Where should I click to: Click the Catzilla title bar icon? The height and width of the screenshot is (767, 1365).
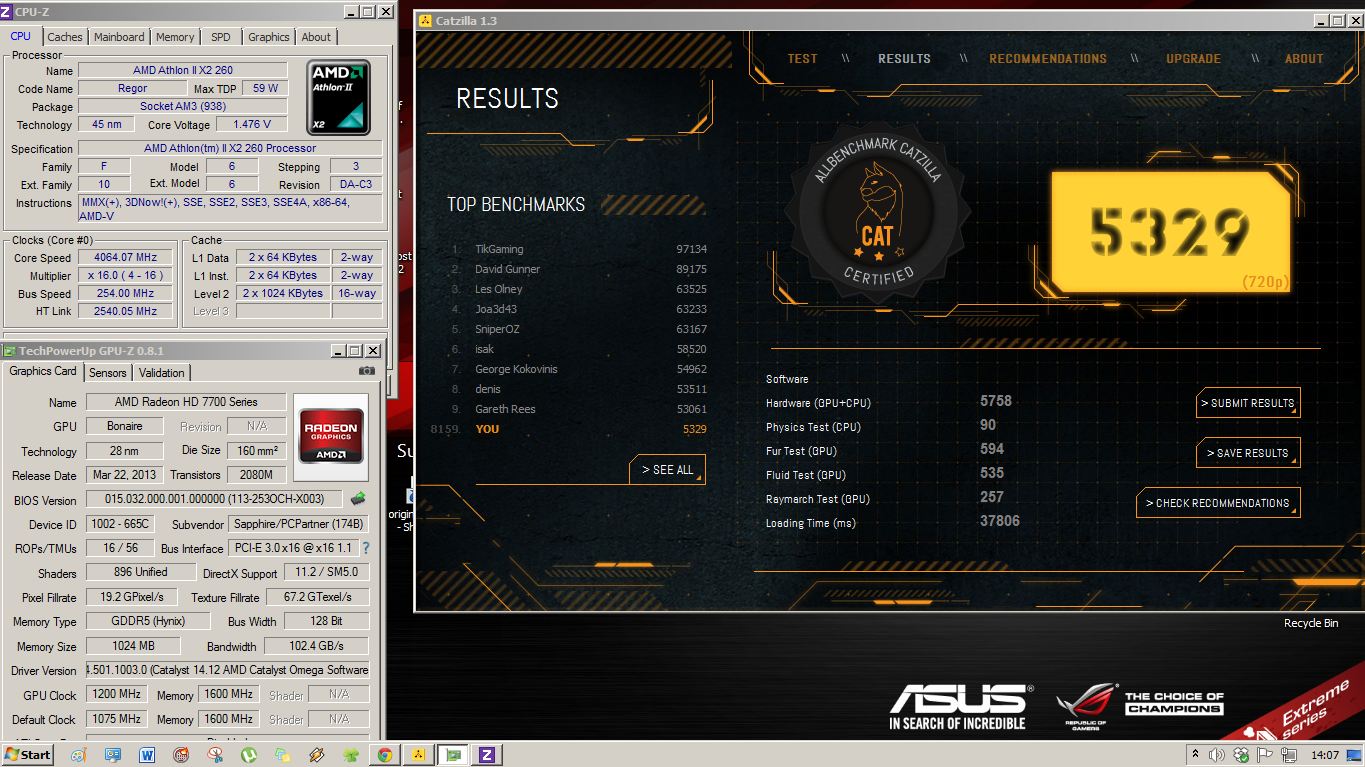point(426,21)
